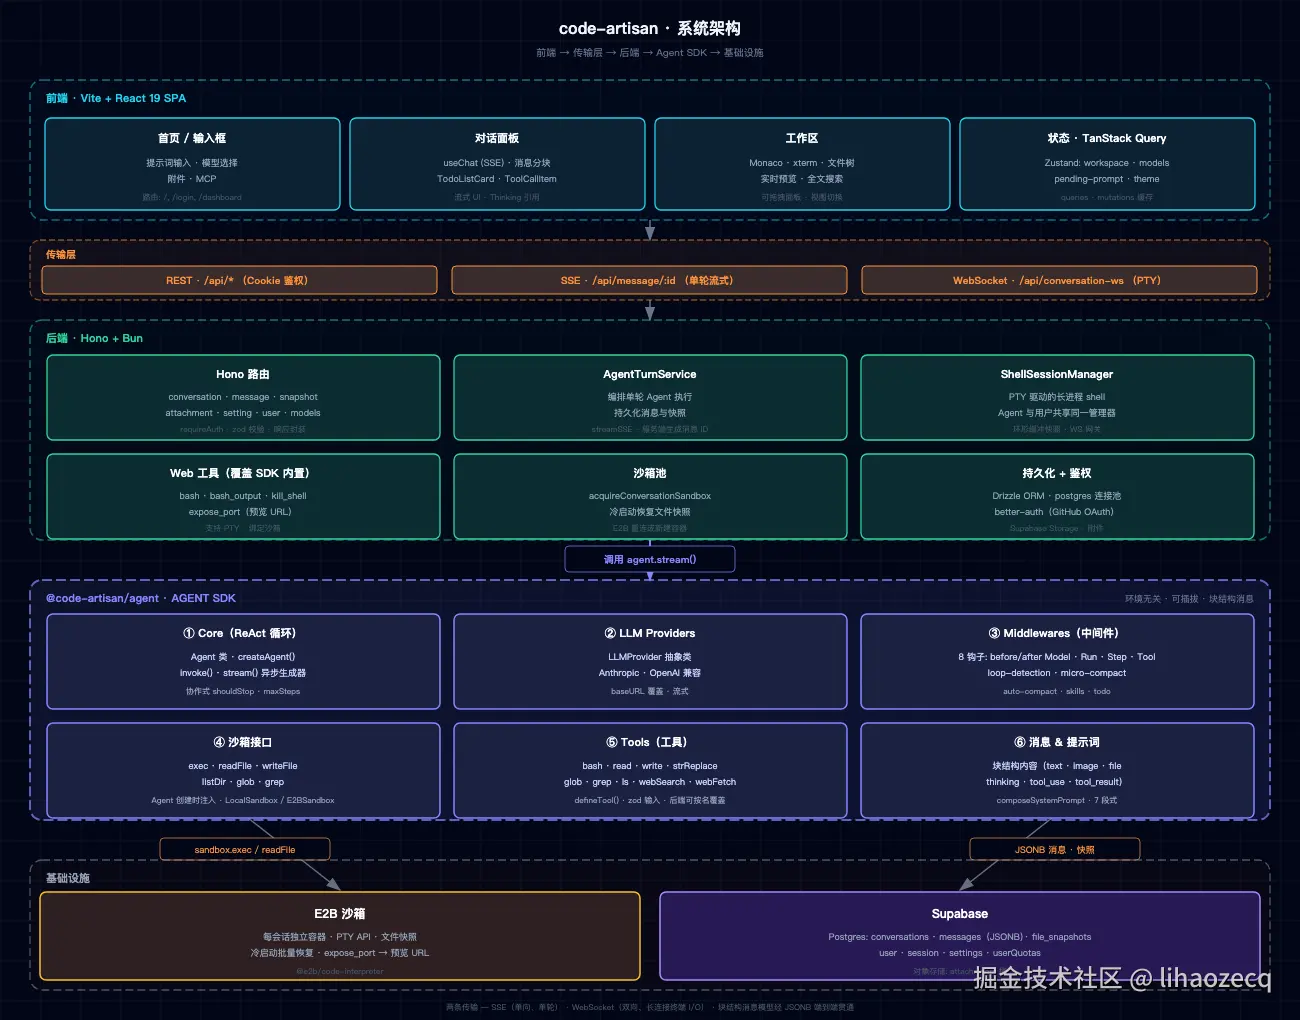Select the AgentTurnService card
The height and width of the screenshot is (1020, 1300).
650,397
